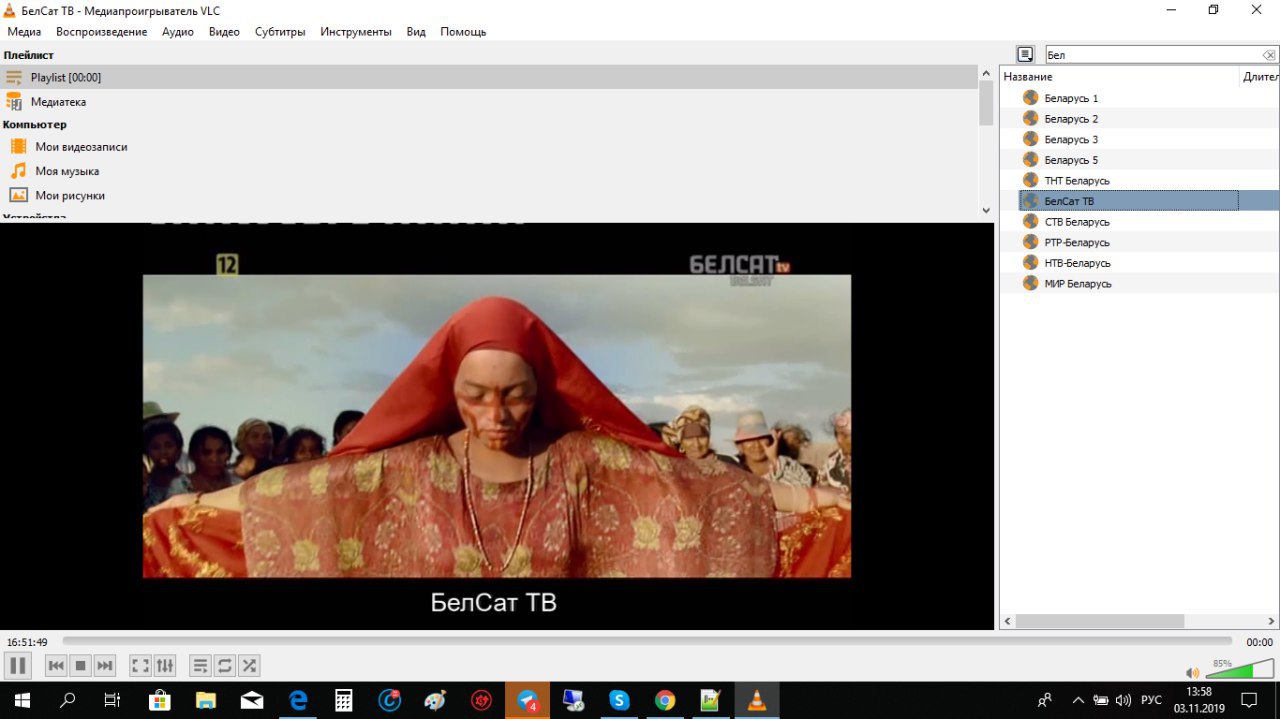Clear the playlist search text
1280x719 pixels.
click(x=1269, y=55)
